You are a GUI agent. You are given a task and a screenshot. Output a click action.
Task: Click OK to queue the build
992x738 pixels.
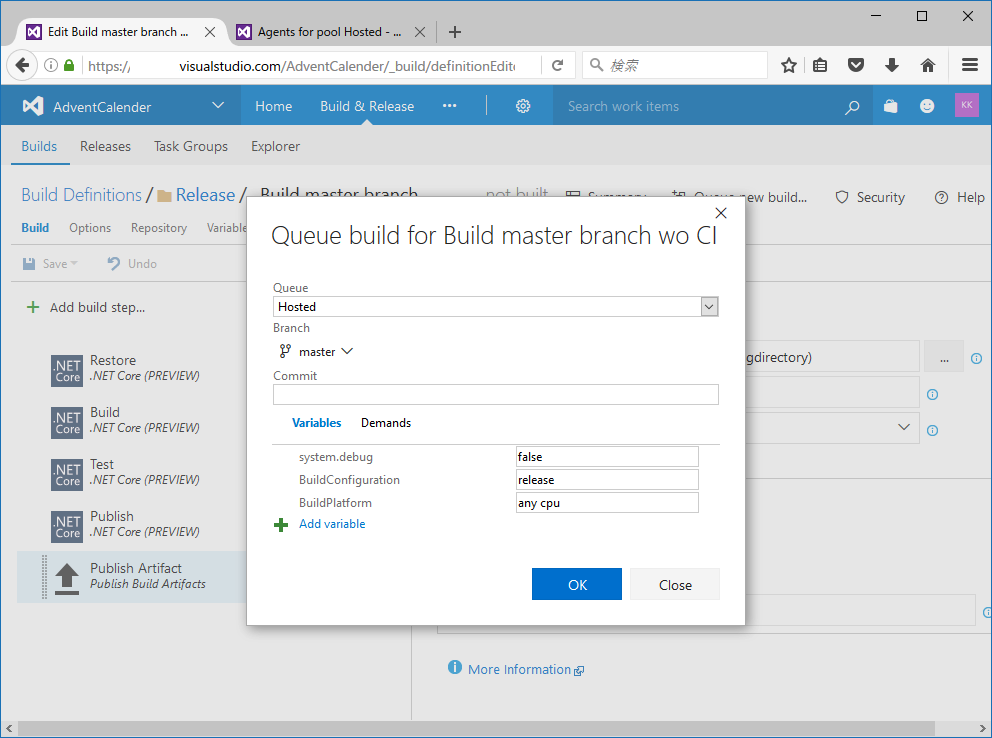pos(576,584)
